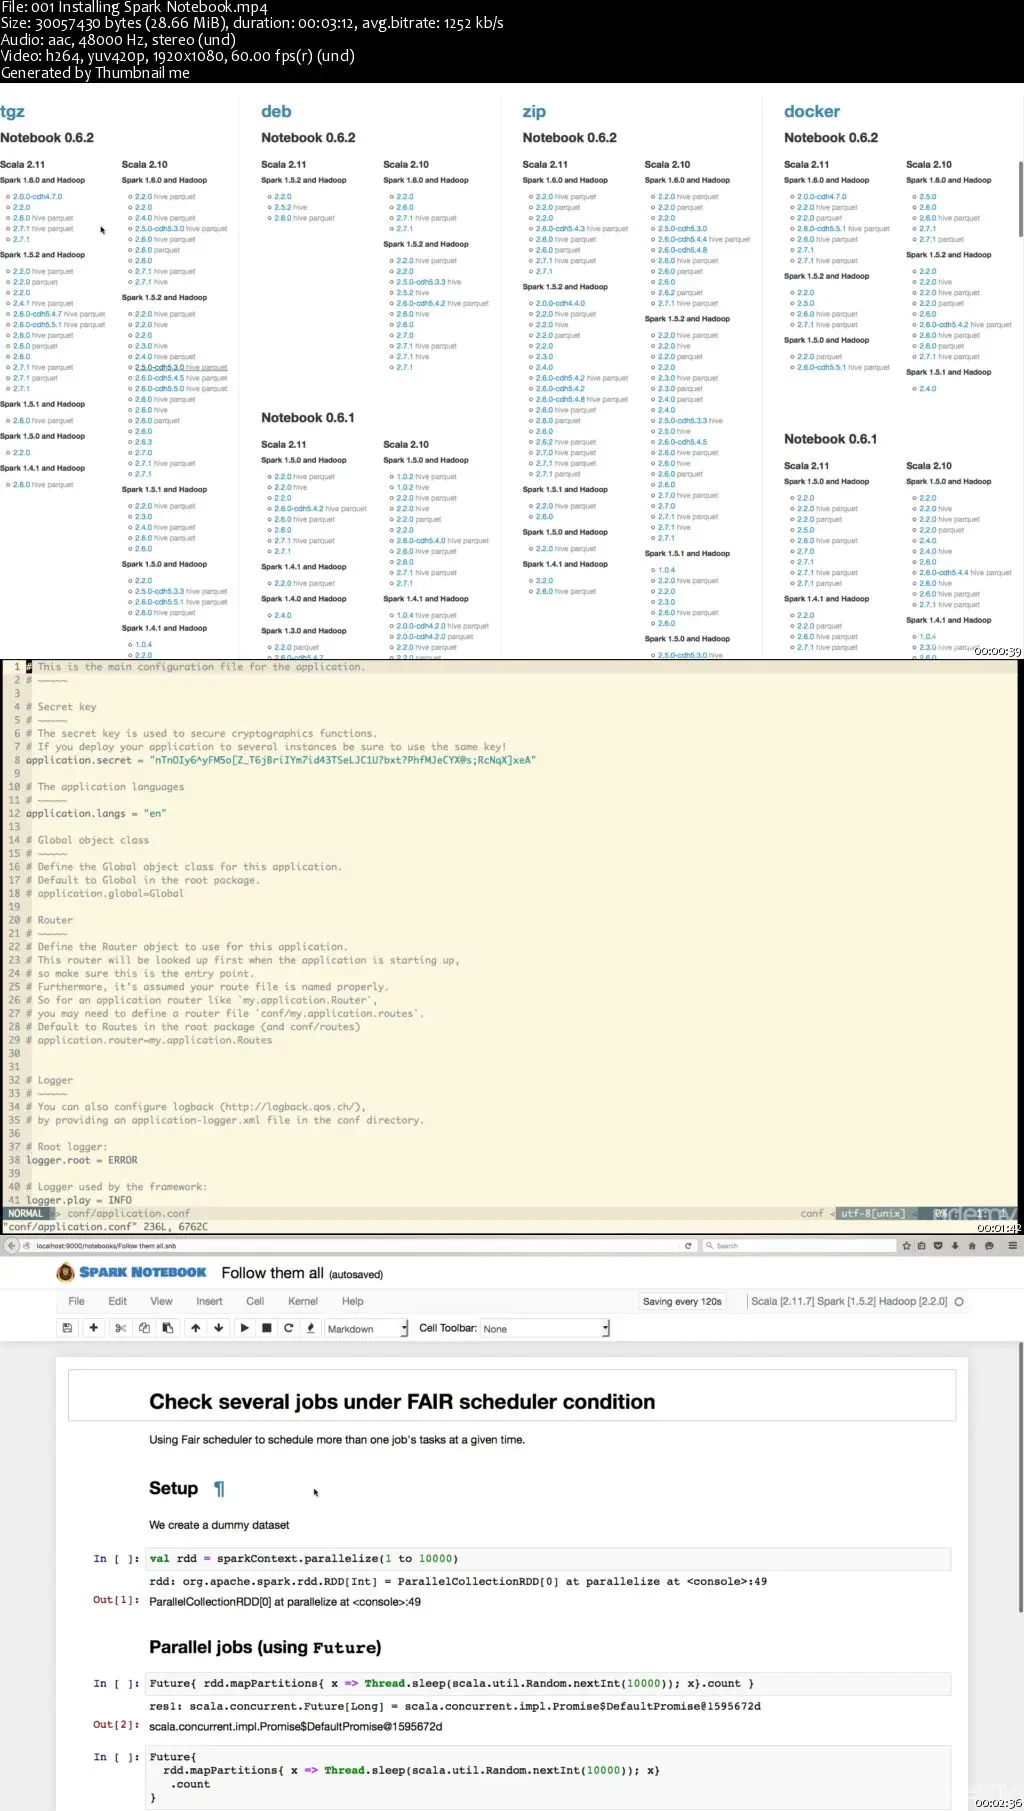Click the logger.root = ERROR line
The height and width of the screenshot is (1811, 1024).
(82, 1161)
